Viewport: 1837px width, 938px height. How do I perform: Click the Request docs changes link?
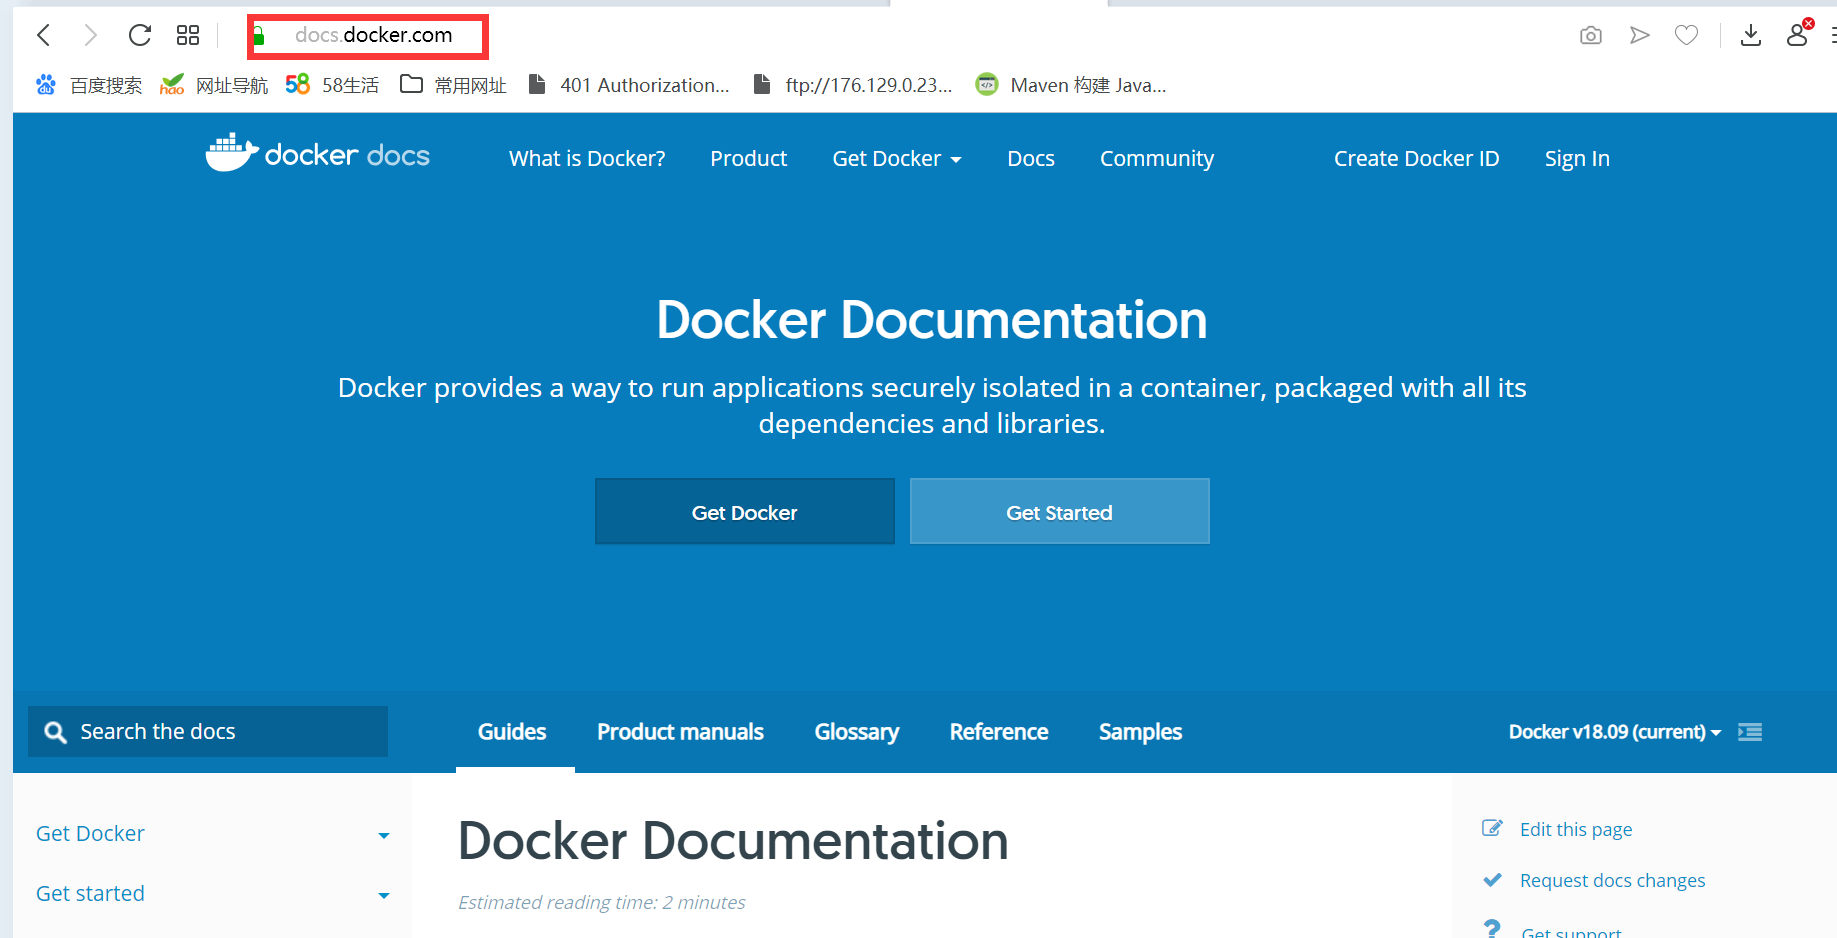1612,880
